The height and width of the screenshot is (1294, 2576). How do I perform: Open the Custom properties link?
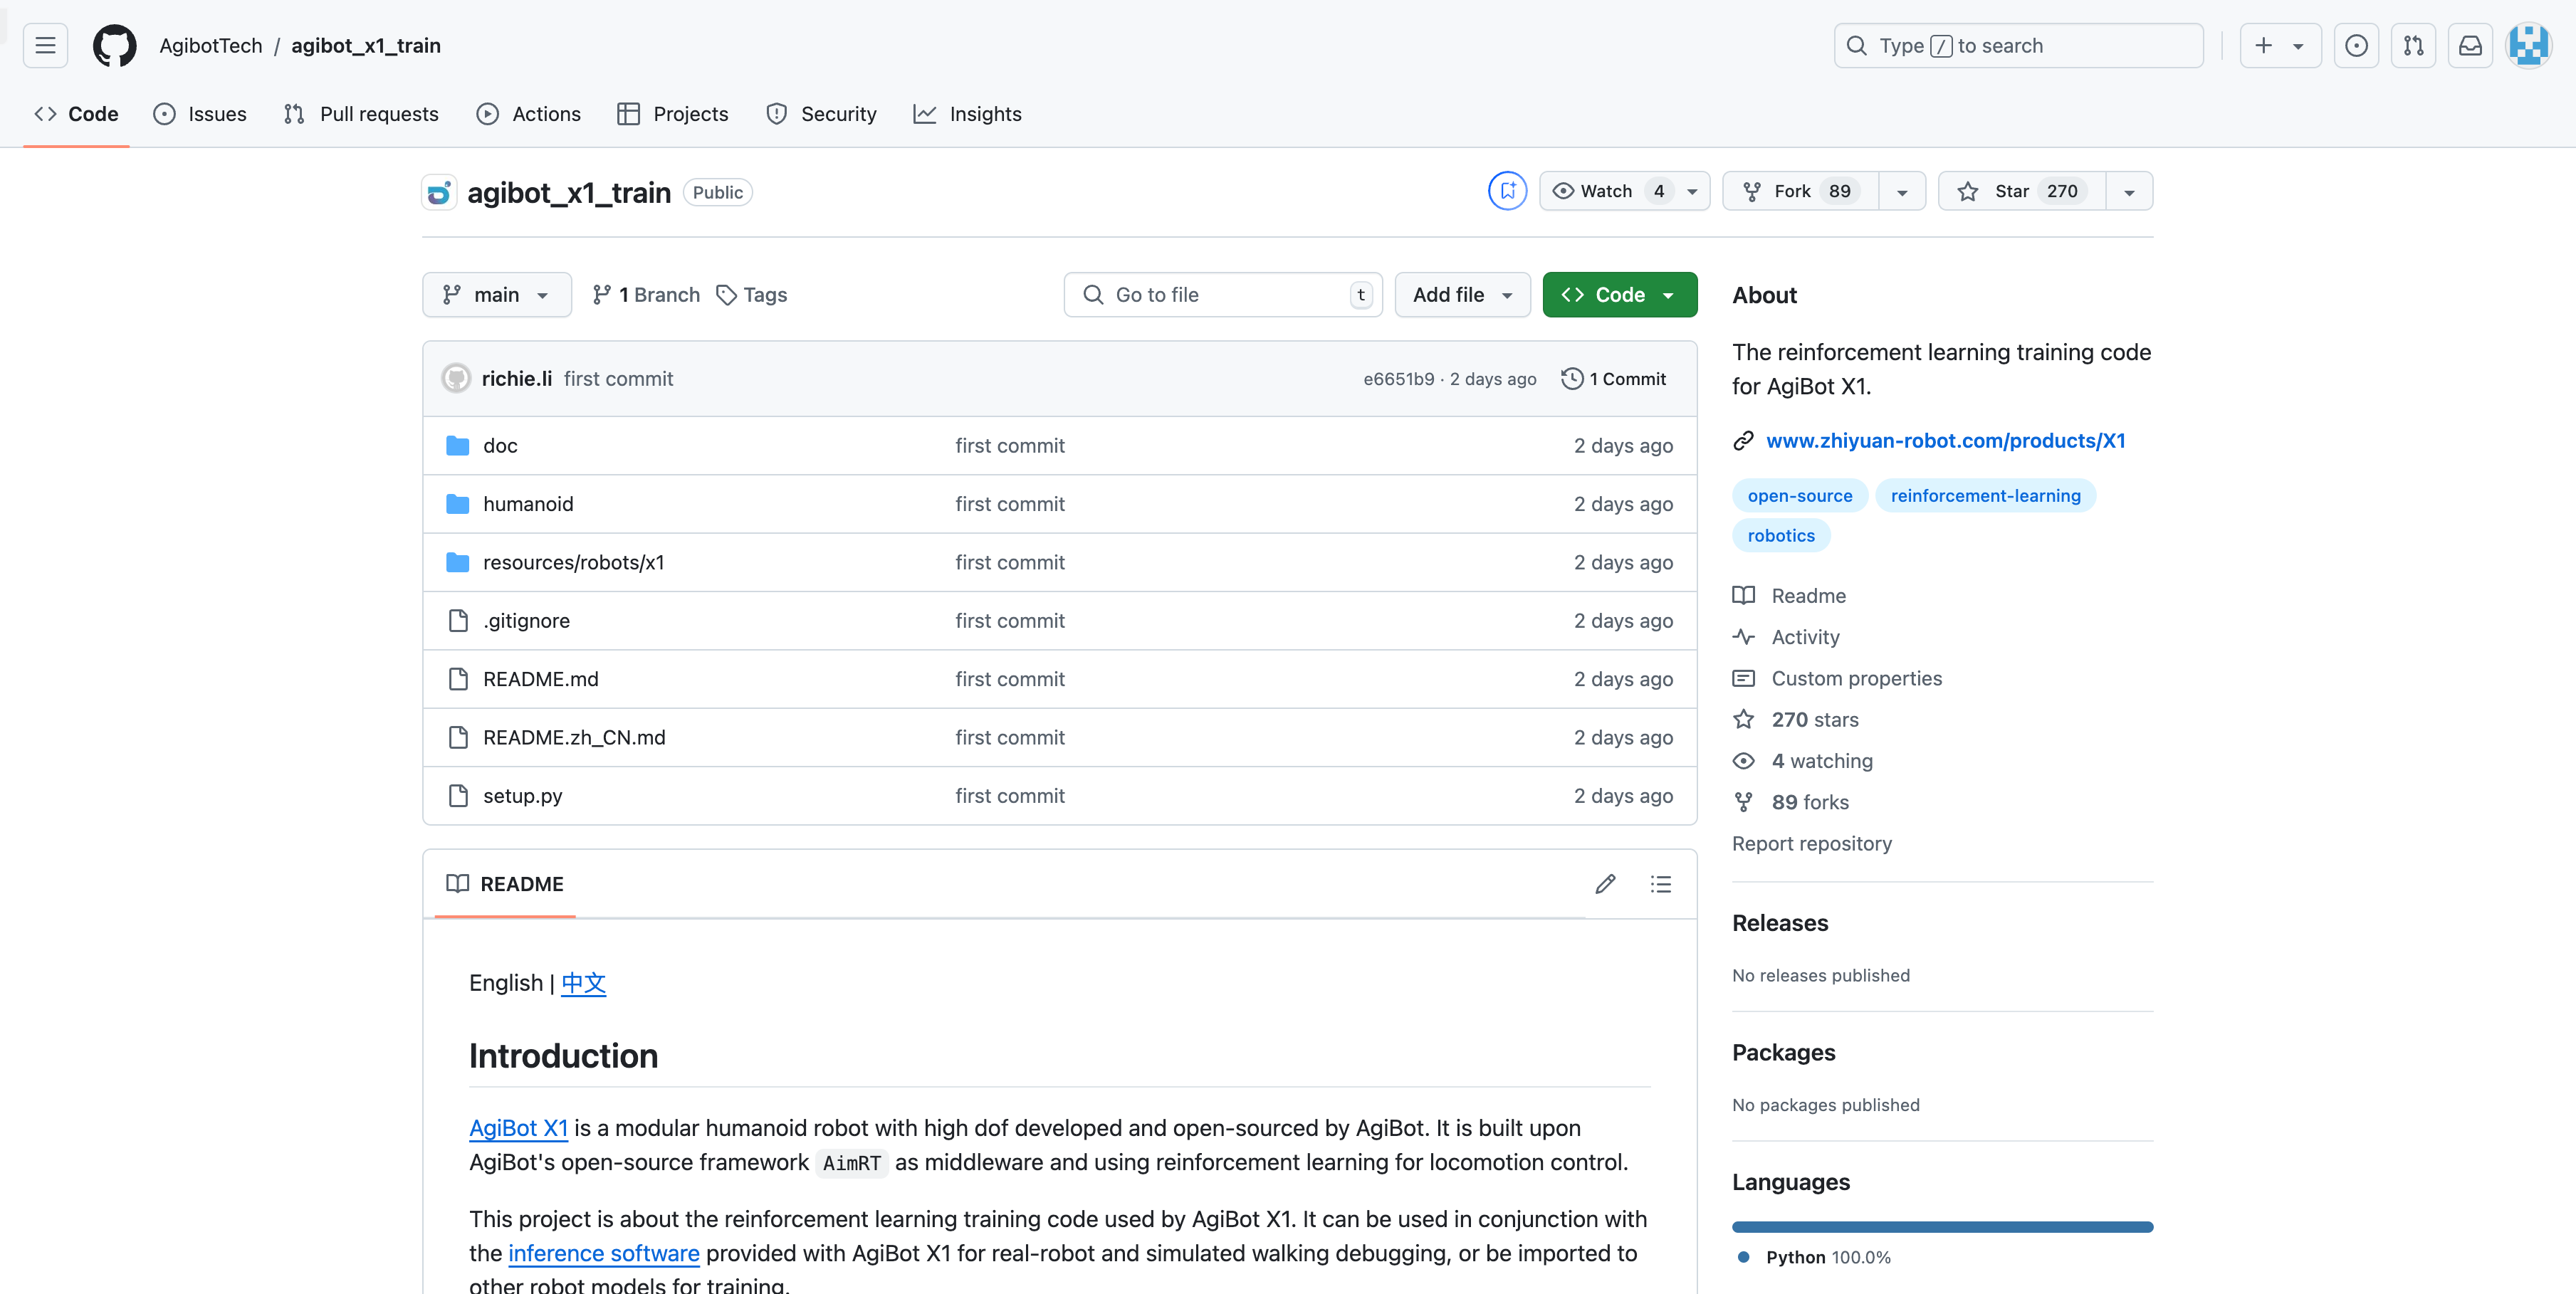[1856, 678]
